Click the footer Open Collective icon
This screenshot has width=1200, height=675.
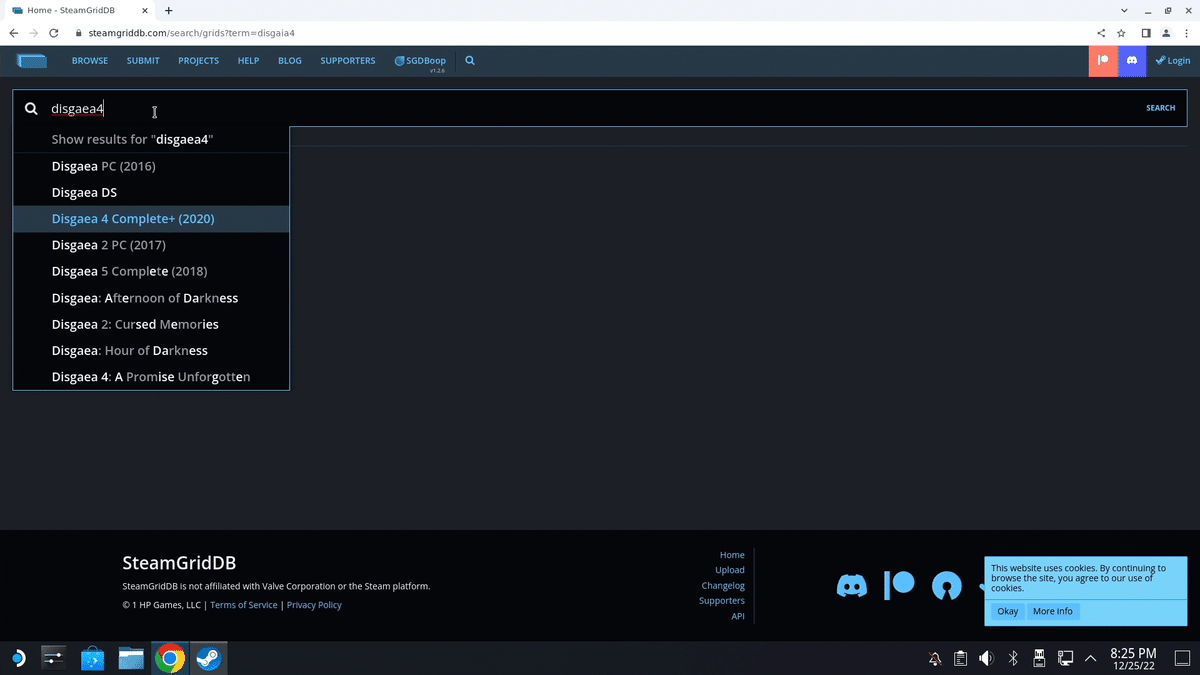click(946, 586)
